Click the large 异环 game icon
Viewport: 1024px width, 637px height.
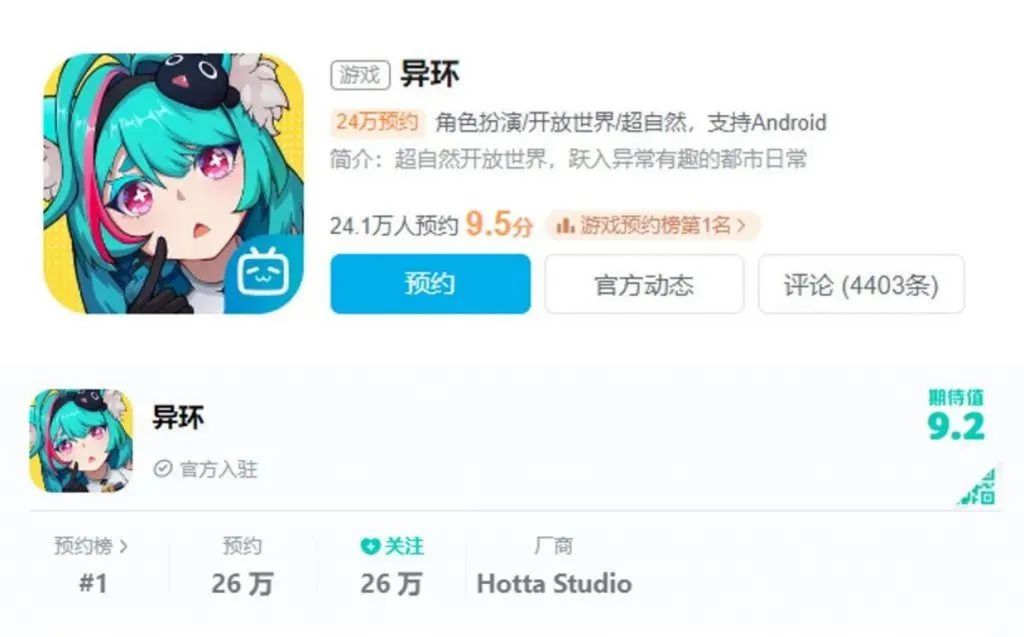[173, 184]
